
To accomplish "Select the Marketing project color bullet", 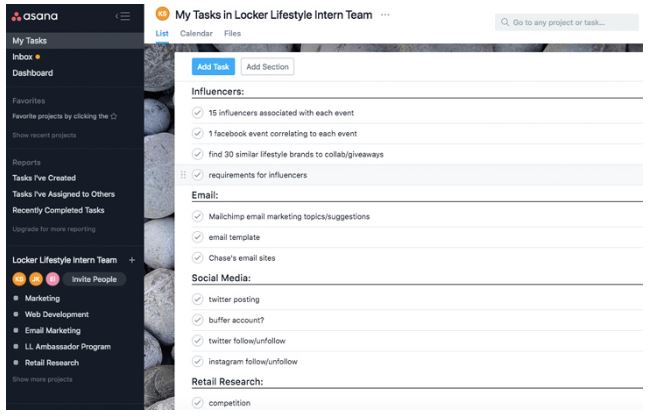I will click(16, 298).
